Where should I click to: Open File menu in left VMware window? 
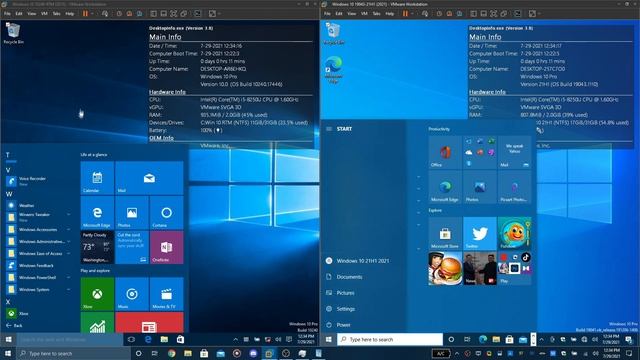(x=7, y=13)
